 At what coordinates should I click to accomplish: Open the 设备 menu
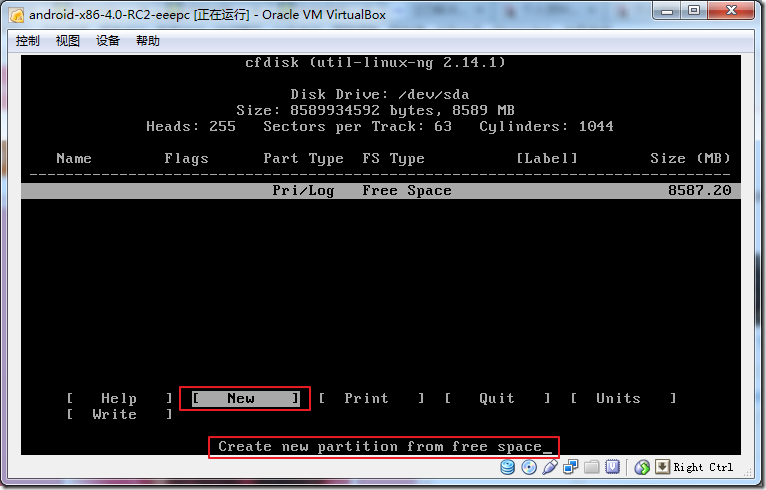tap(107, 41)
